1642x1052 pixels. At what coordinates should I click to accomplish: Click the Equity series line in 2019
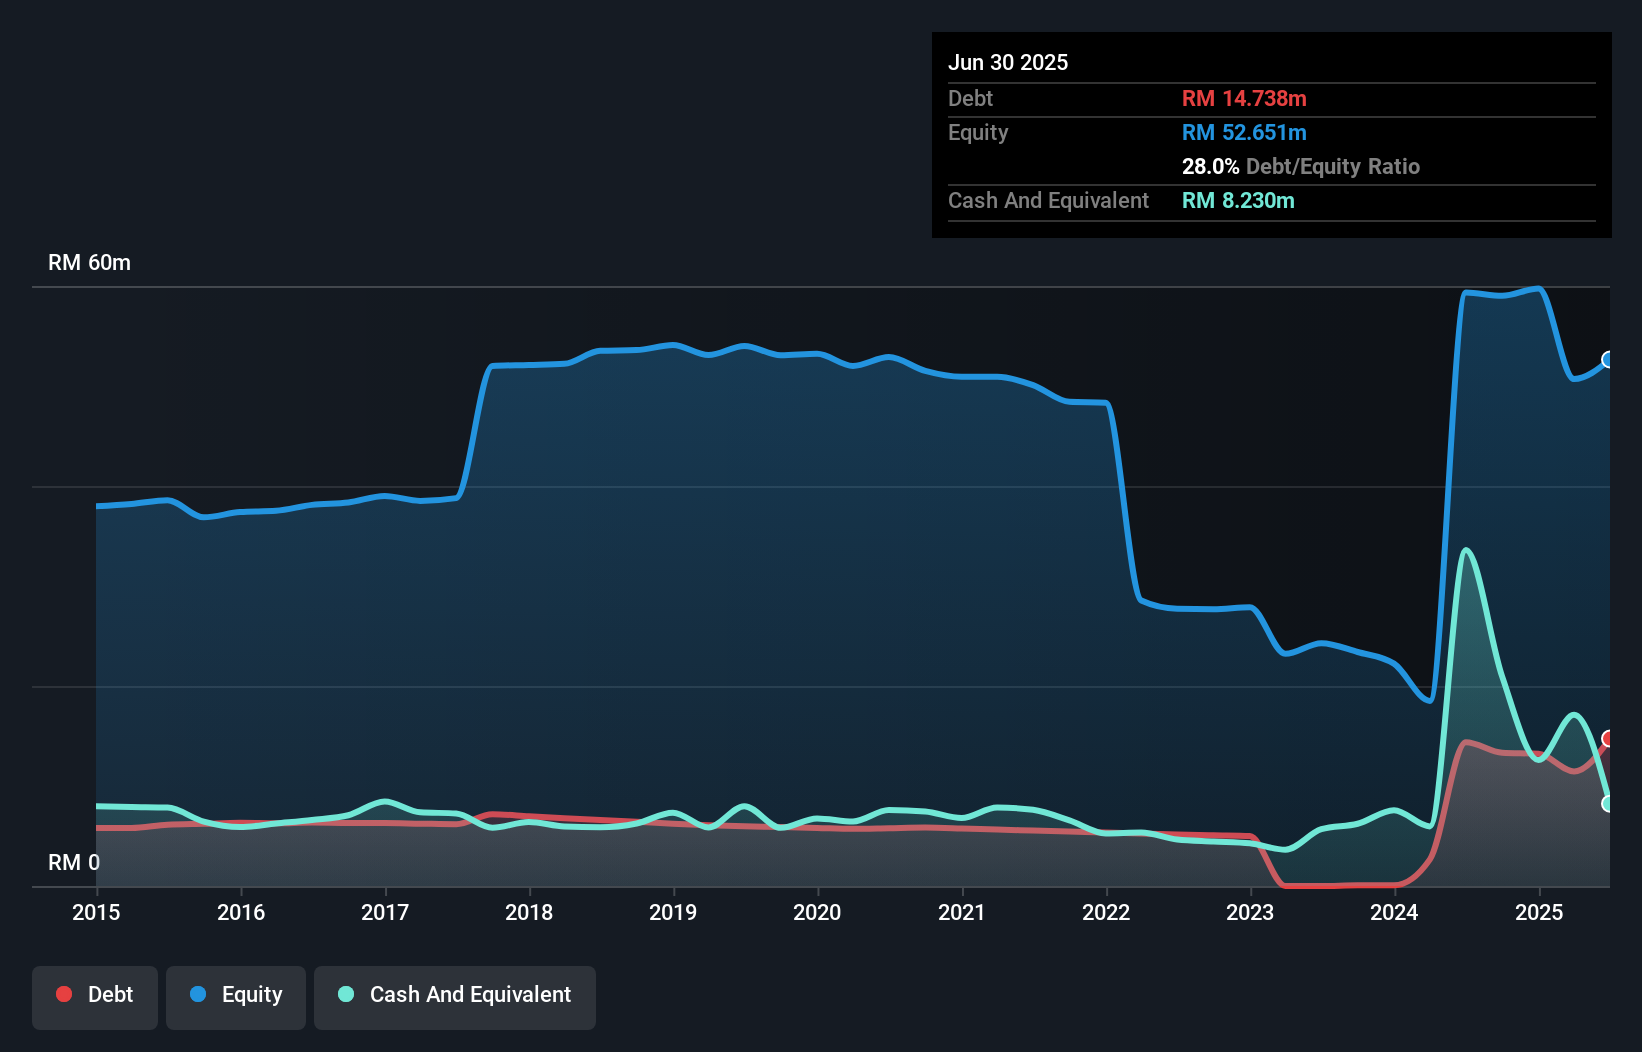(673, 345)
